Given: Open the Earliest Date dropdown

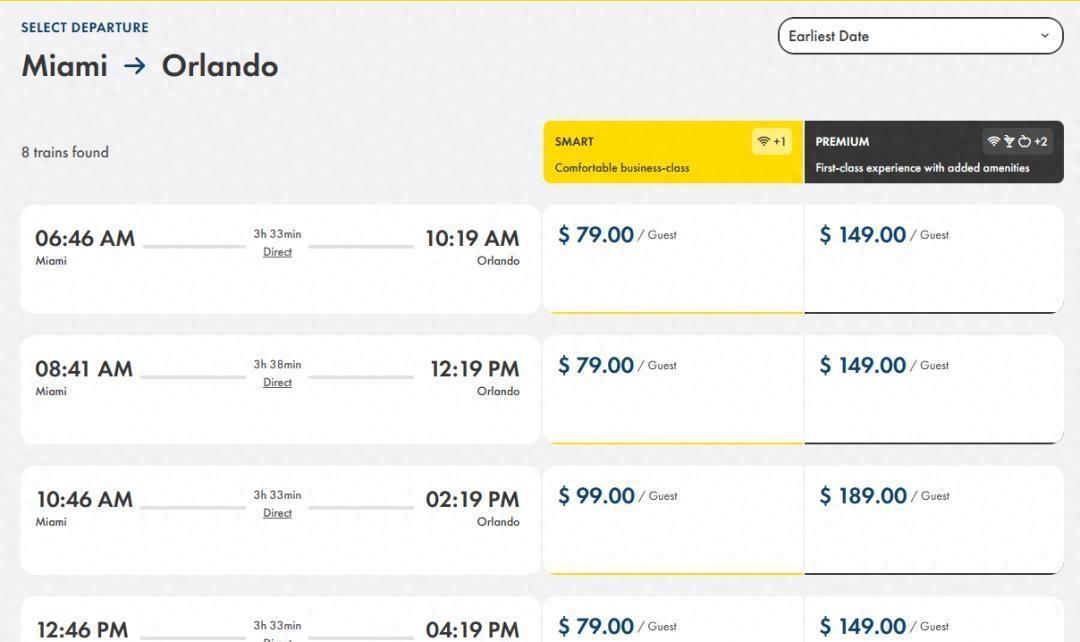Looking at the screenshot, I should click(x=920, y=36).
